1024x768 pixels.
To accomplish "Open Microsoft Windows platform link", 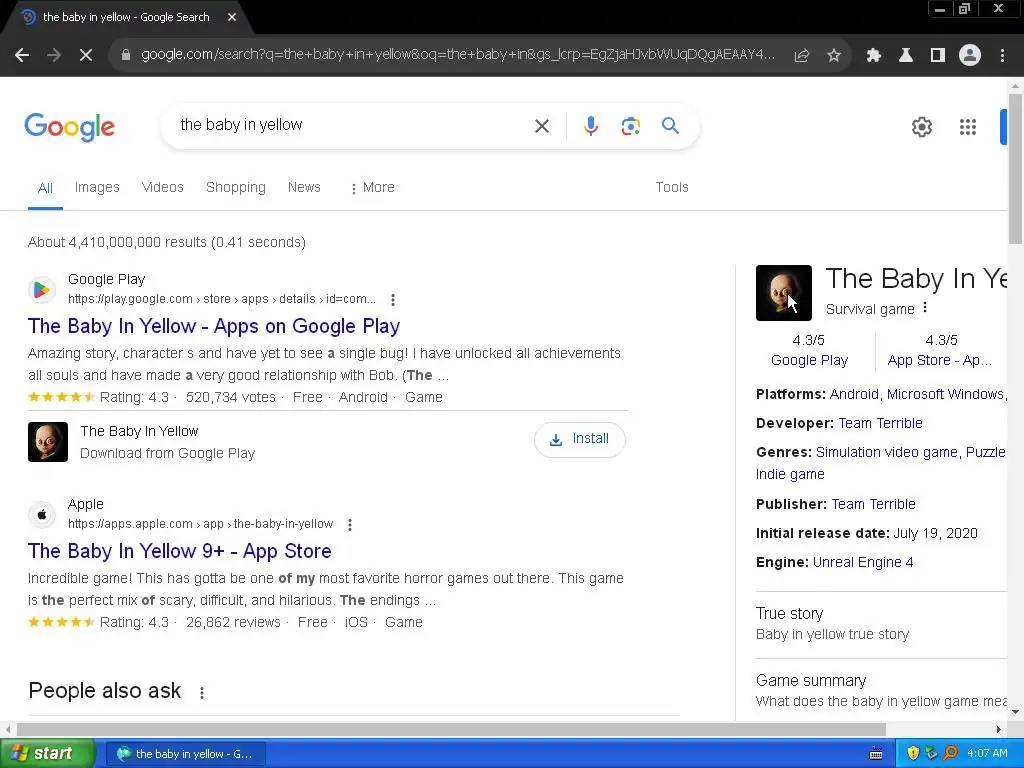I will point(945,394).
